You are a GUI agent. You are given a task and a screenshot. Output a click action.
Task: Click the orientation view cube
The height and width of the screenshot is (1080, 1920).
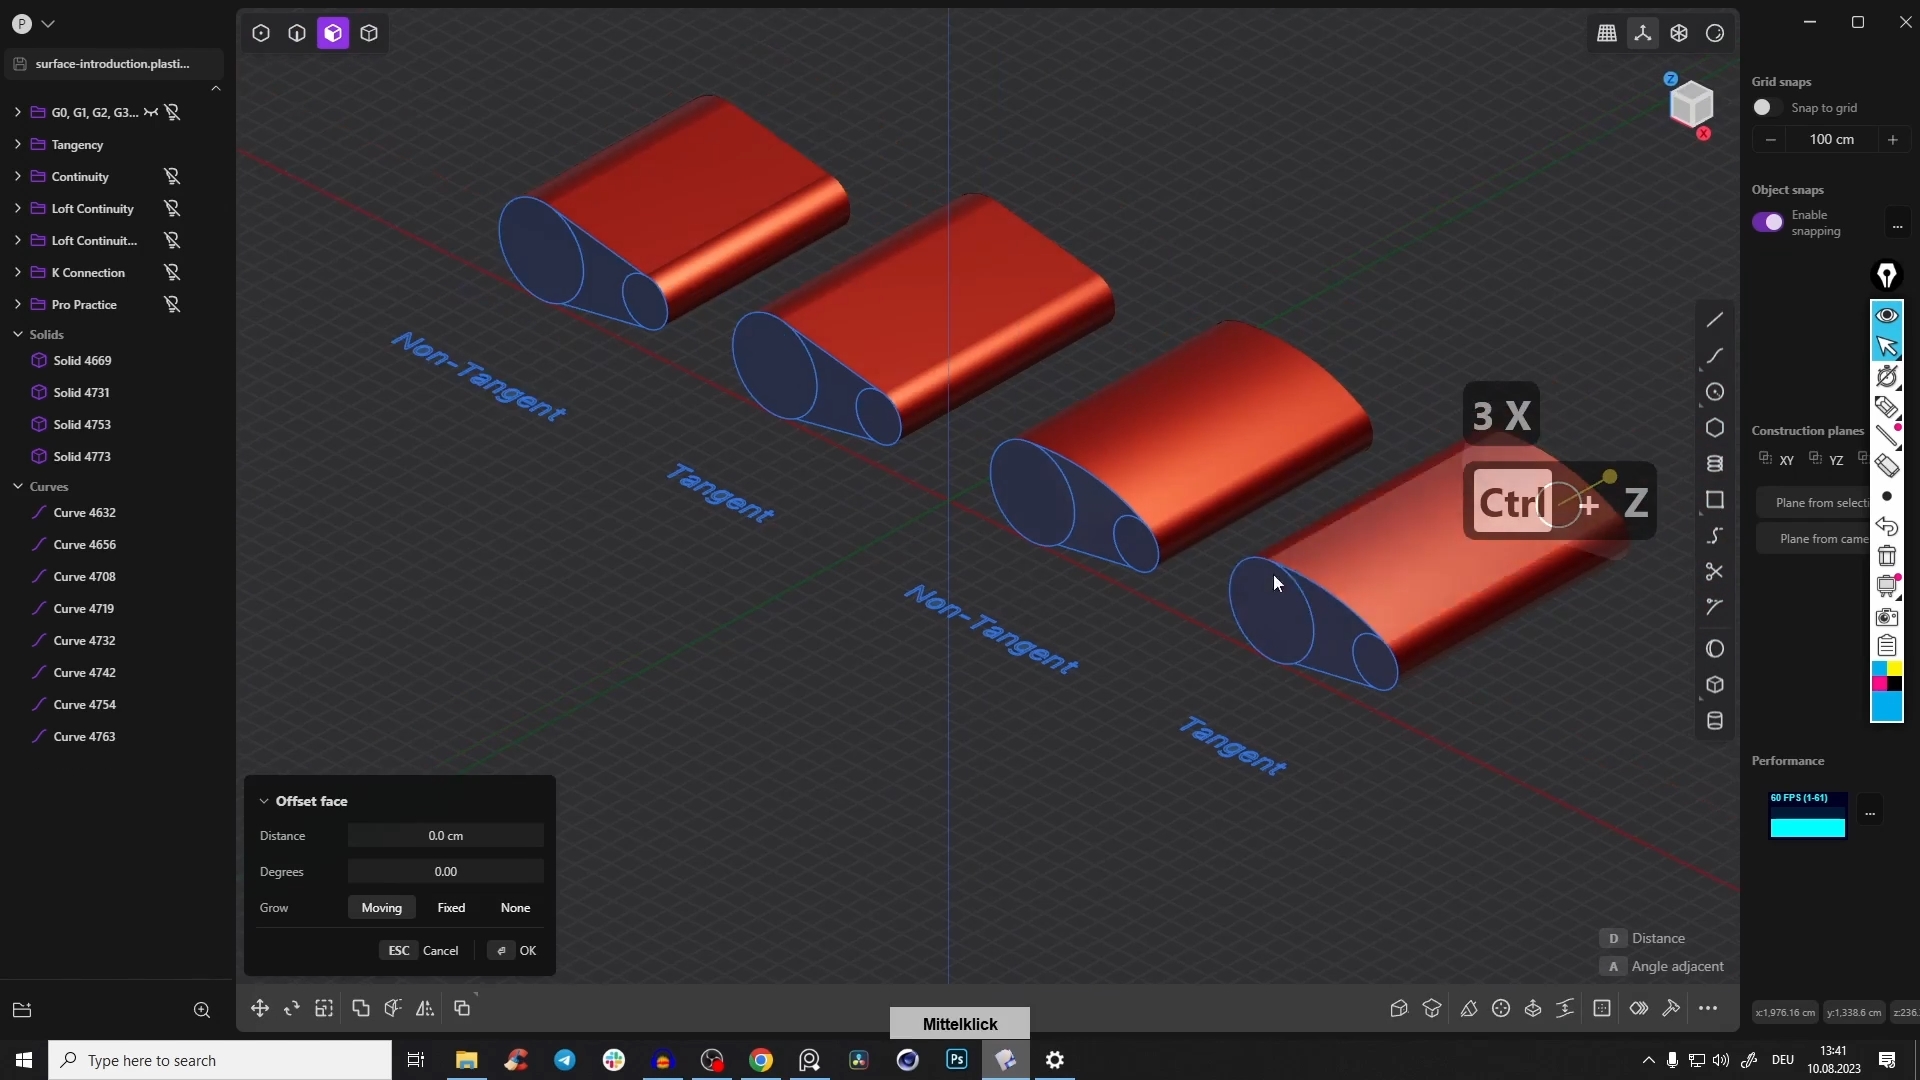coord(1691,104)
